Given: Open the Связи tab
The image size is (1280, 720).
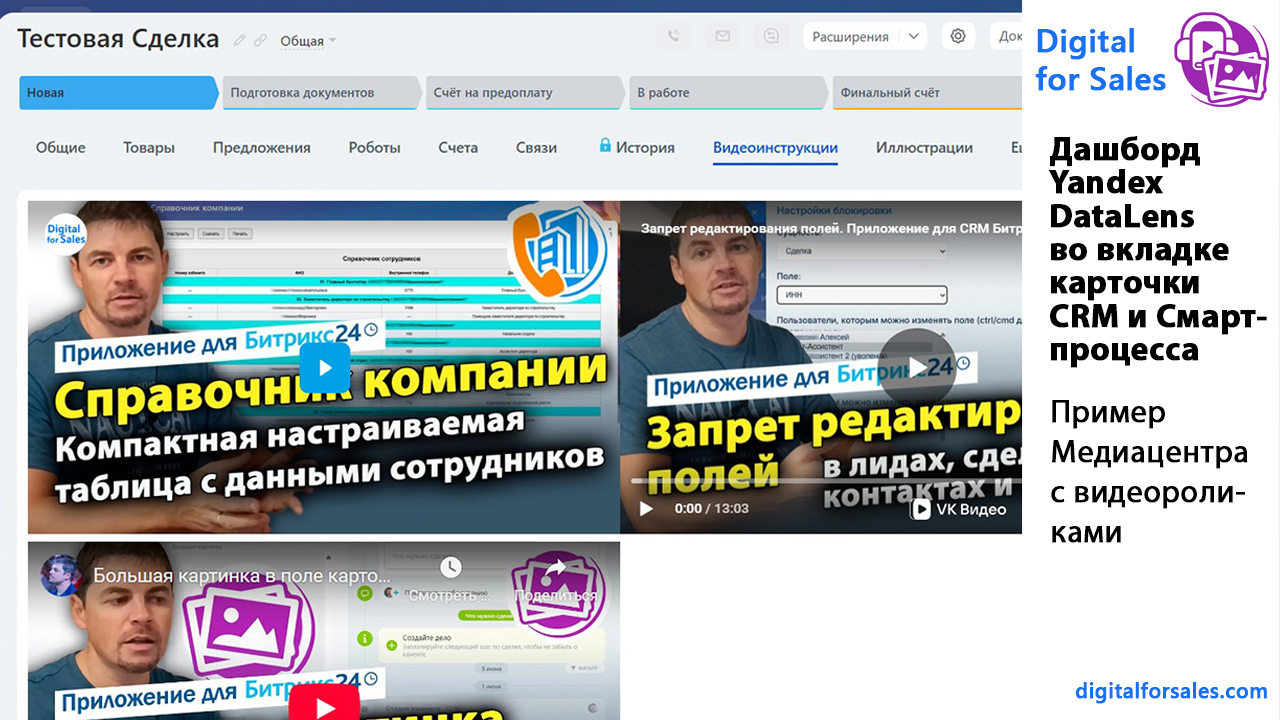Looking at the screenshot, I should [x=536, y=147].
